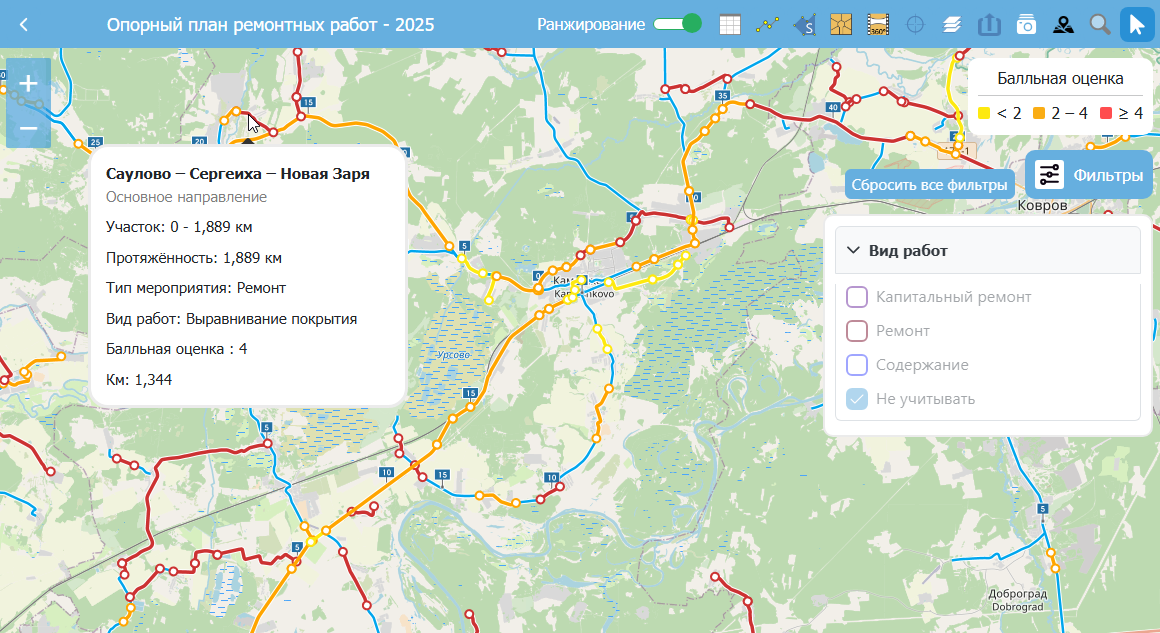
Task: Tick the Содержание checkbox
Action: [x=857, y=365]
